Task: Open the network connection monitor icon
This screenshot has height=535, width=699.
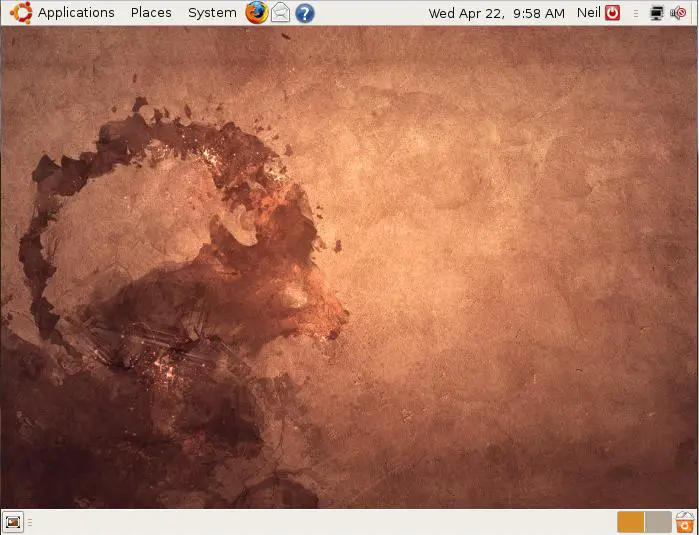Action: tap(657, 13)
